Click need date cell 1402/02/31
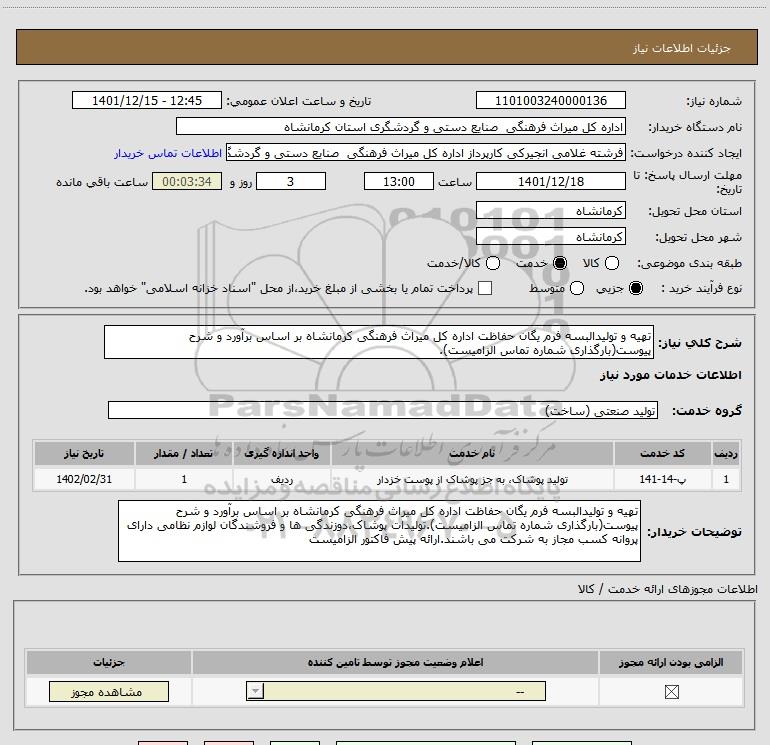 [x=84, y=479]
